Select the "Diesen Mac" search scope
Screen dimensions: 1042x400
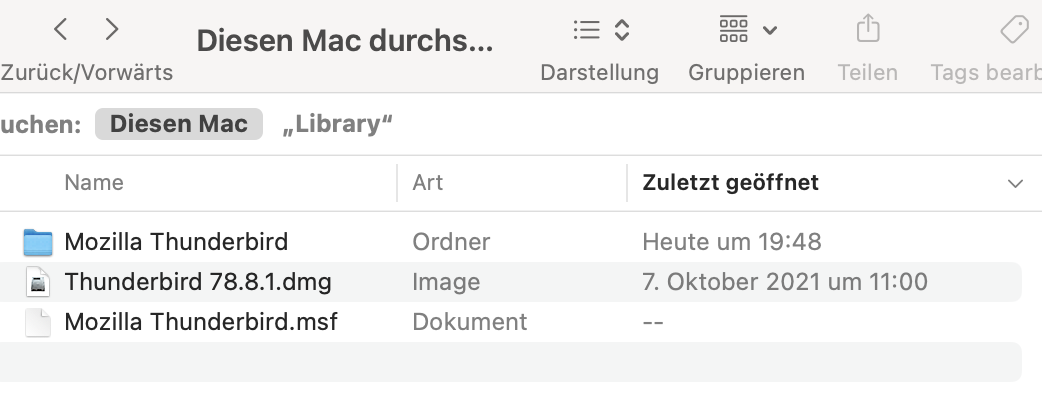178,124
